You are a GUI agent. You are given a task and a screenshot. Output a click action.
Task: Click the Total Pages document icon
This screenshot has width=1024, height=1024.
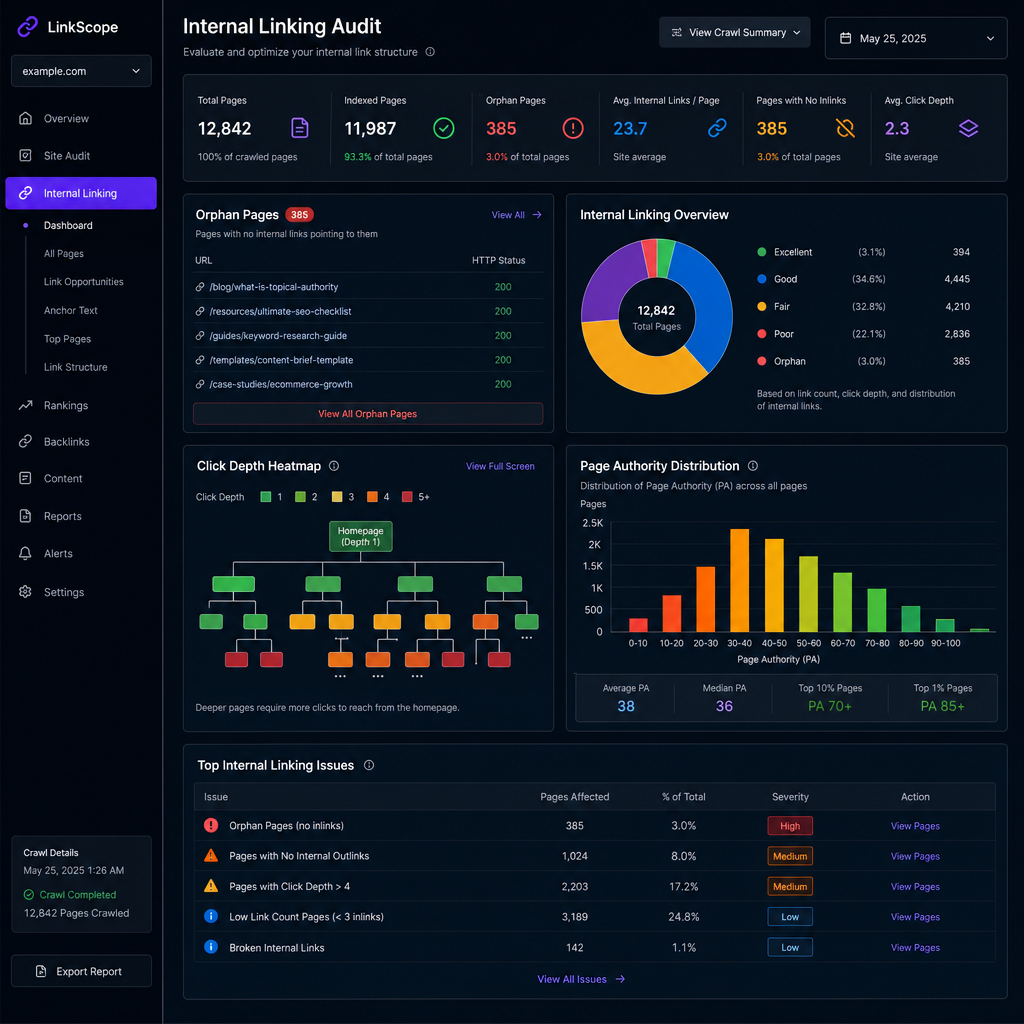[x=299, y=128]
